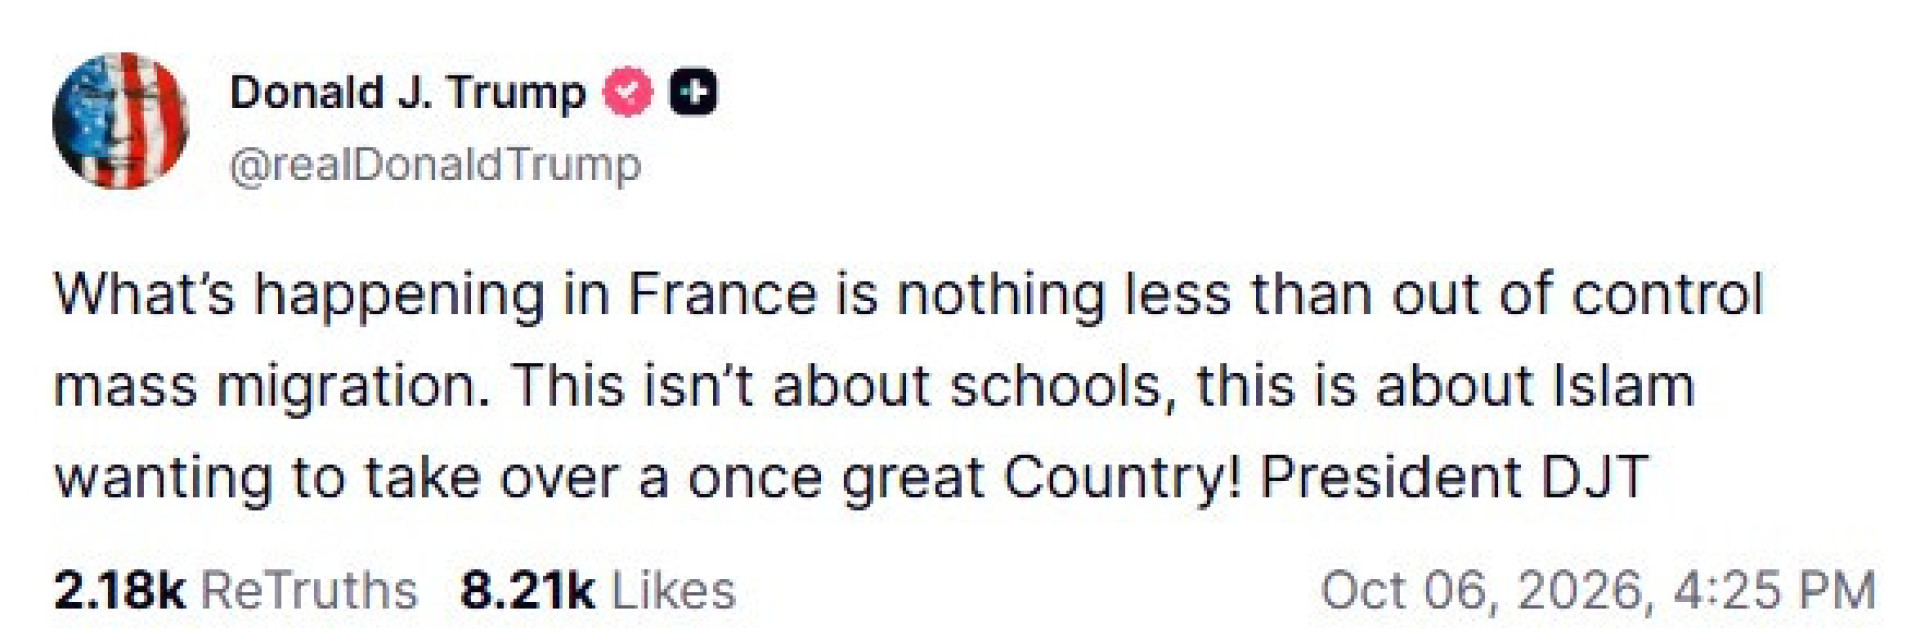Screen dimensions: 1920x638
Task: View the ReTruths label list
Action: pyautogui.click(x=309, y=590)
